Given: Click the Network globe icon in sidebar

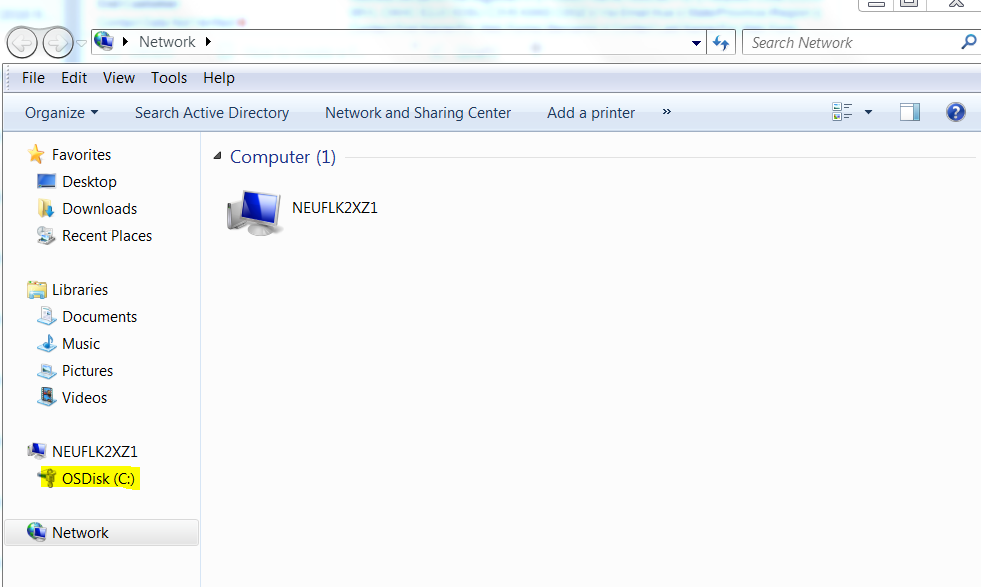Looking at the screenshot, I should (36, 532).
